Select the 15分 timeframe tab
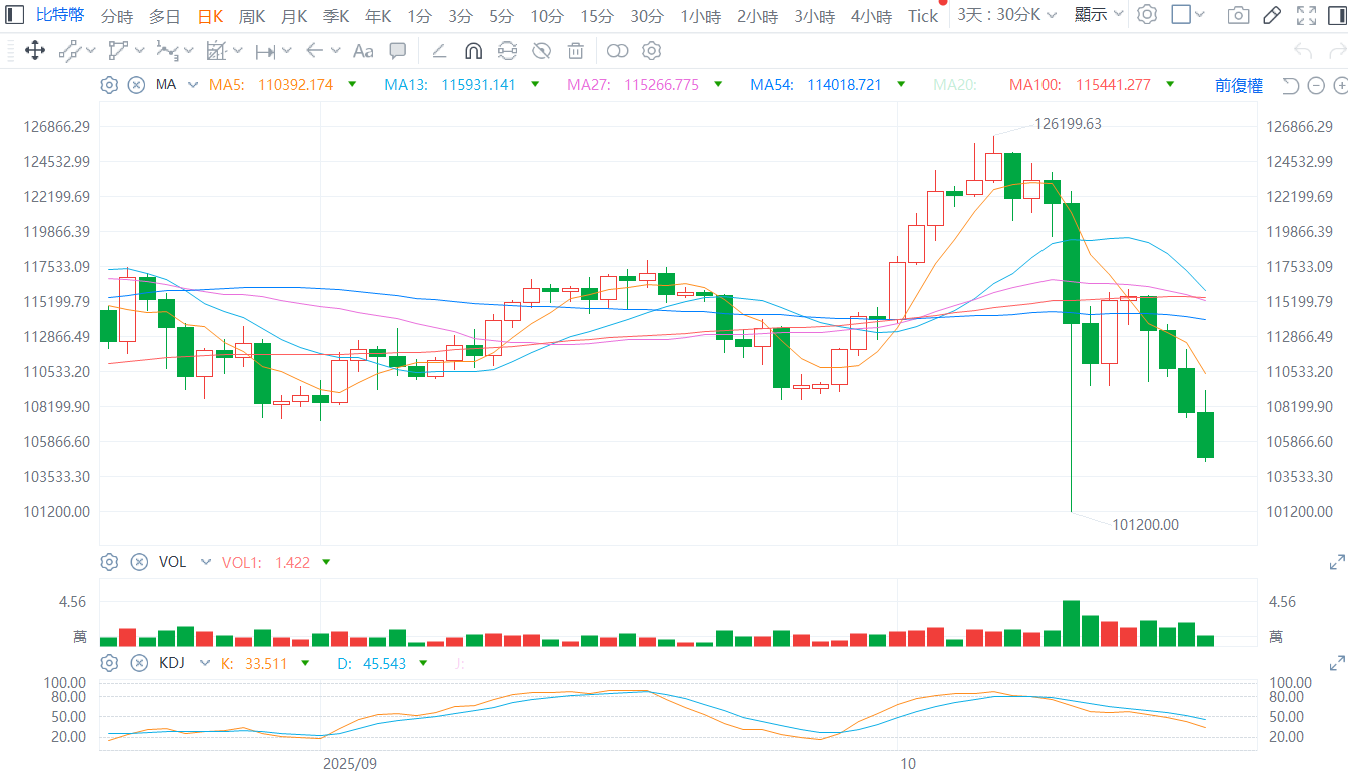Viewport: 1348px width, 774px height. click(597, 16)
